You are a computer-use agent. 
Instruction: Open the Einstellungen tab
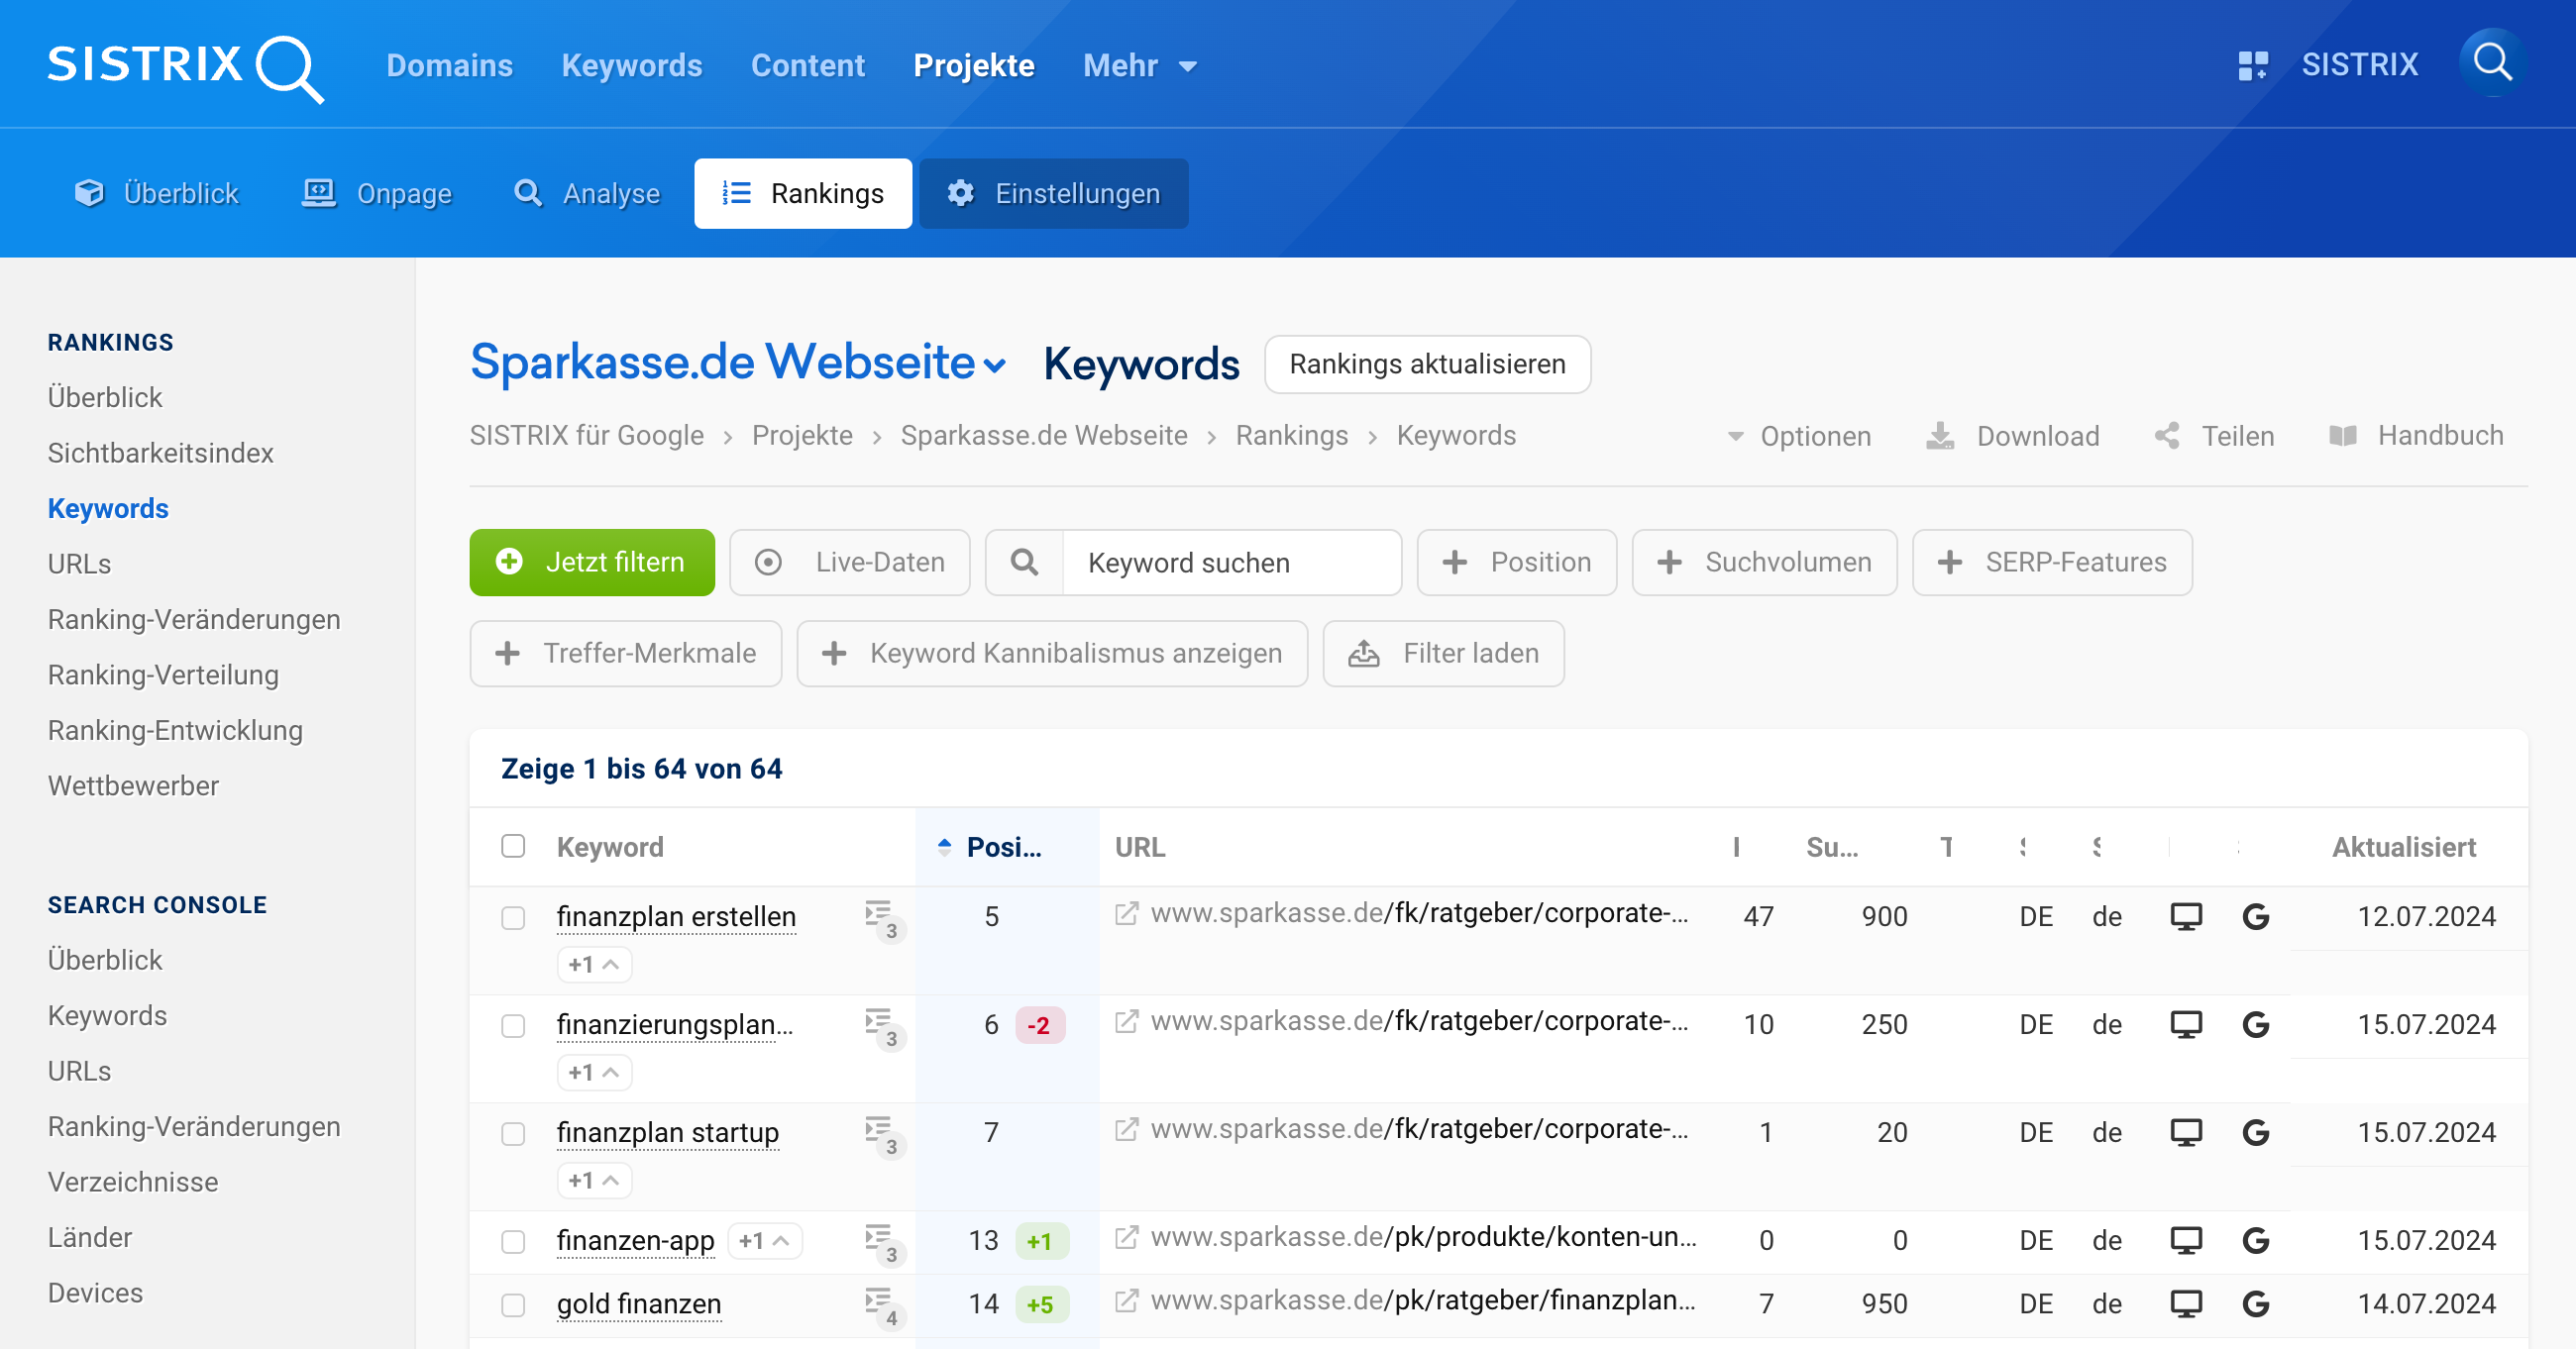pos(1054,193)
